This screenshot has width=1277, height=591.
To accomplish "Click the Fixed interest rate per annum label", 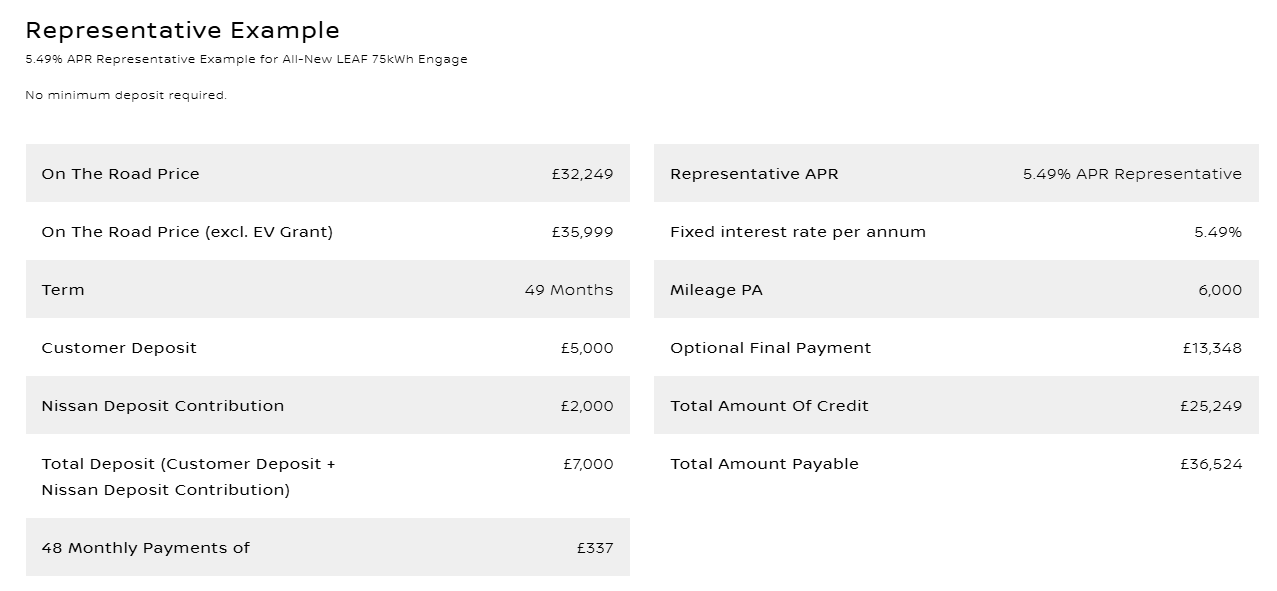I will [x=798, y=232].
